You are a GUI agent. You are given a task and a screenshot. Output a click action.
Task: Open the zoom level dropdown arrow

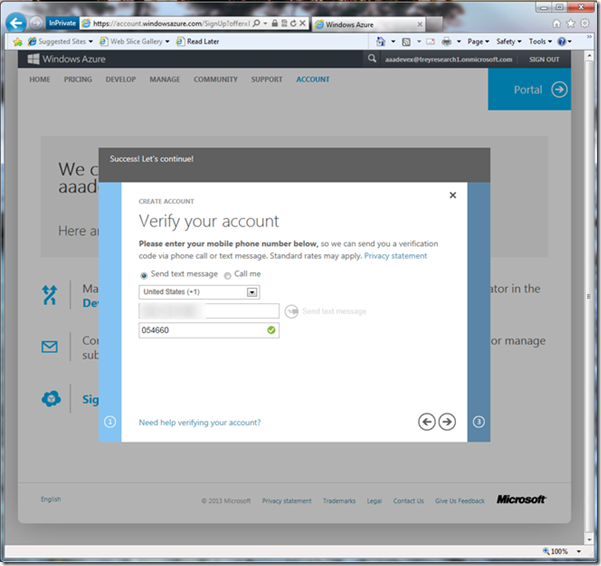coord(579,551)
